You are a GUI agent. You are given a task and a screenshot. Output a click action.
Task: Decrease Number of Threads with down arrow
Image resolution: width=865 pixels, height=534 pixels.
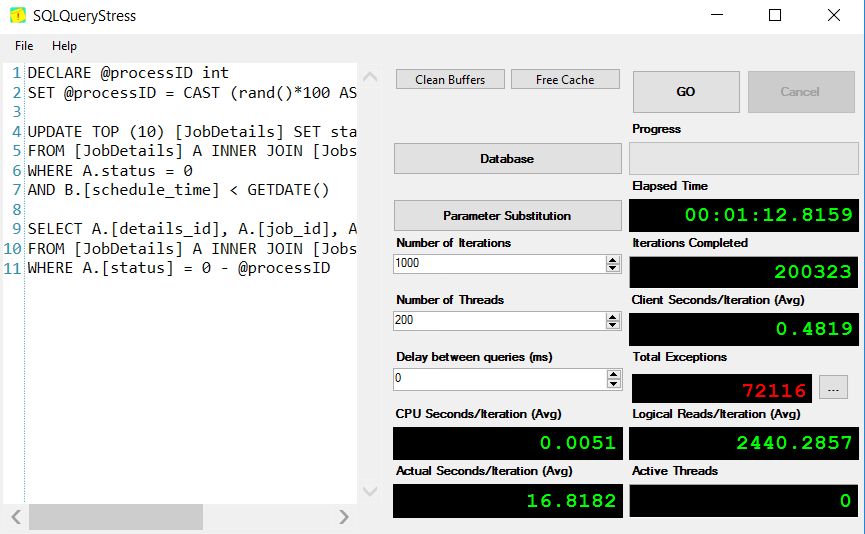point(613,325)
